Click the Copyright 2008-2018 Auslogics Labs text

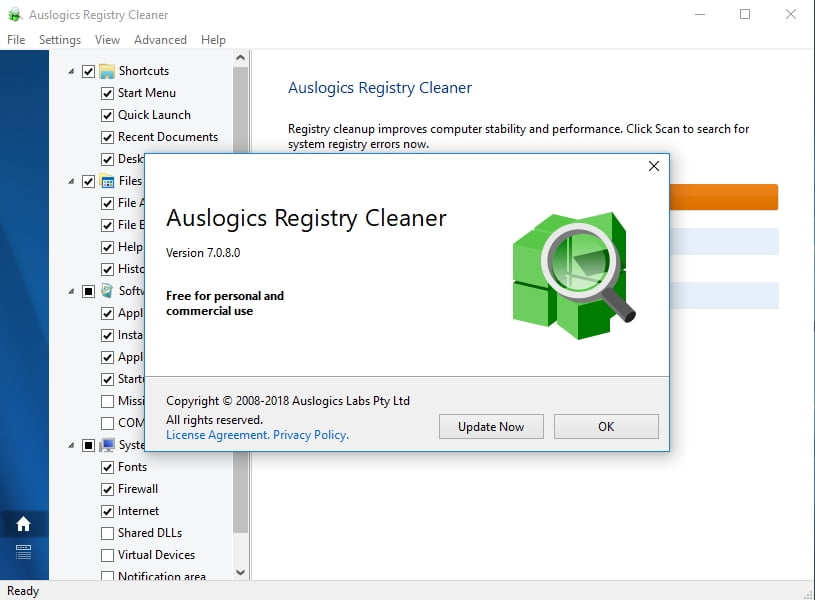(x=288, y=401)
